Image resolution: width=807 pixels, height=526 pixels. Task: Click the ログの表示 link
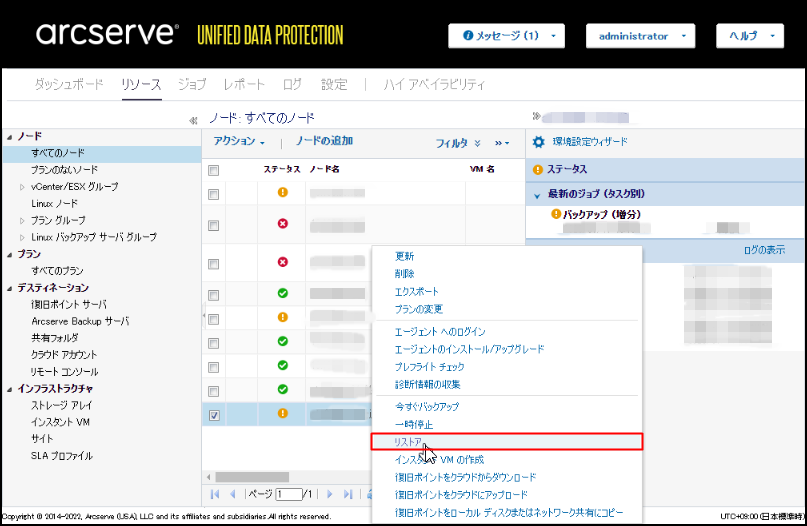(764, 250)
